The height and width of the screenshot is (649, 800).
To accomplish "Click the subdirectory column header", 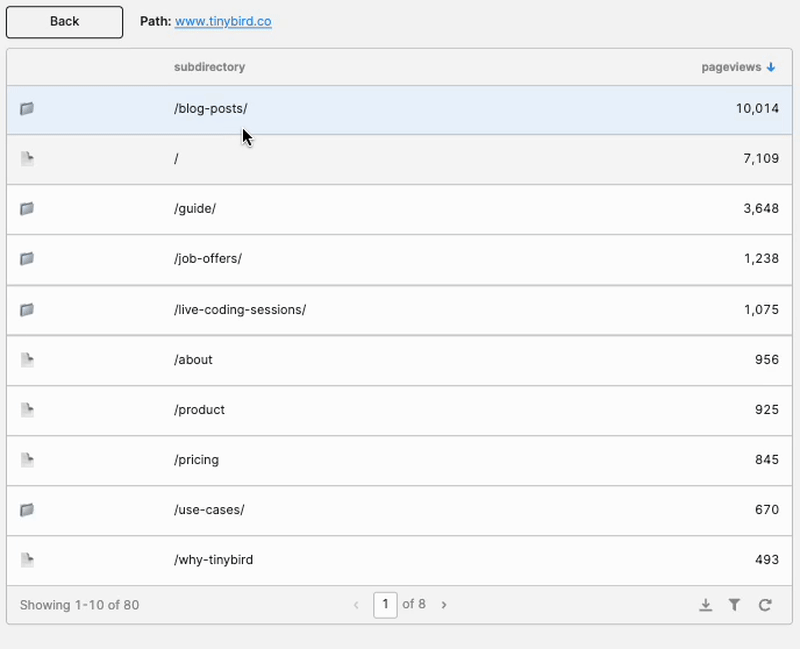I will point(209,67).
